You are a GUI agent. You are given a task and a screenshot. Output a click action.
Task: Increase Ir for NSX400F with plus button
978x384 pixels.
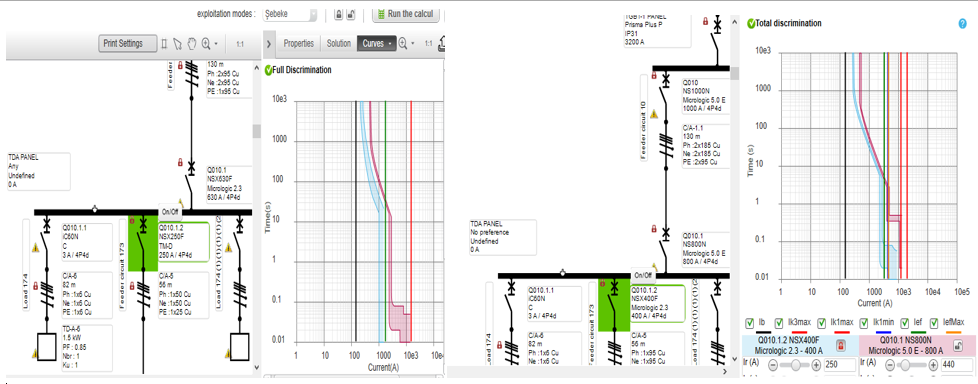click(816, 366)
